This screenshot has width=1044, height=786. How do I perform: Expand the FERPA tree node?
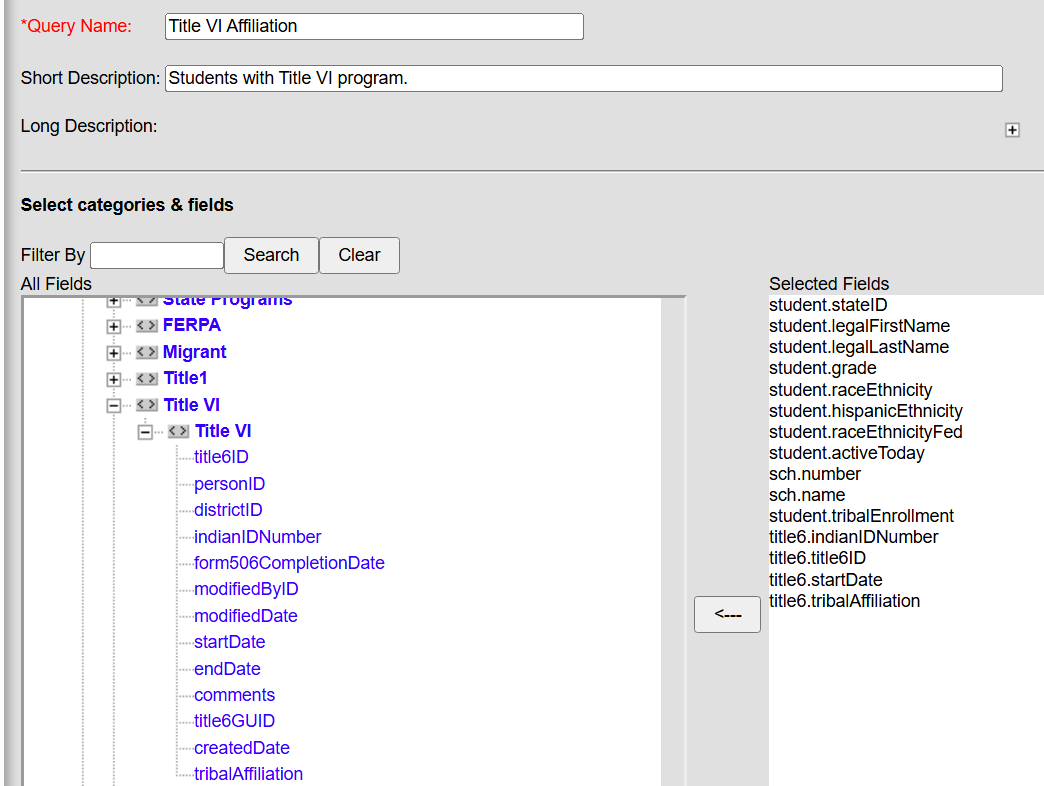coord(113,325)
